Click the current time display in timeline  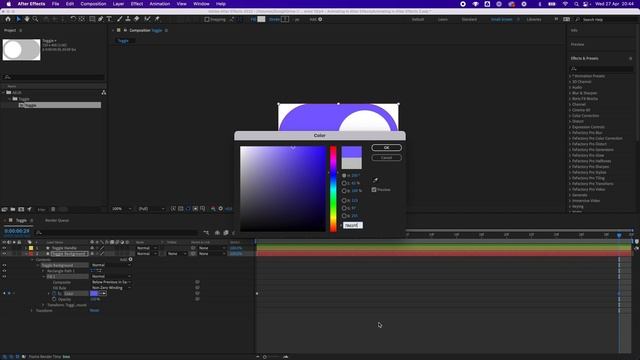[17, 231]
